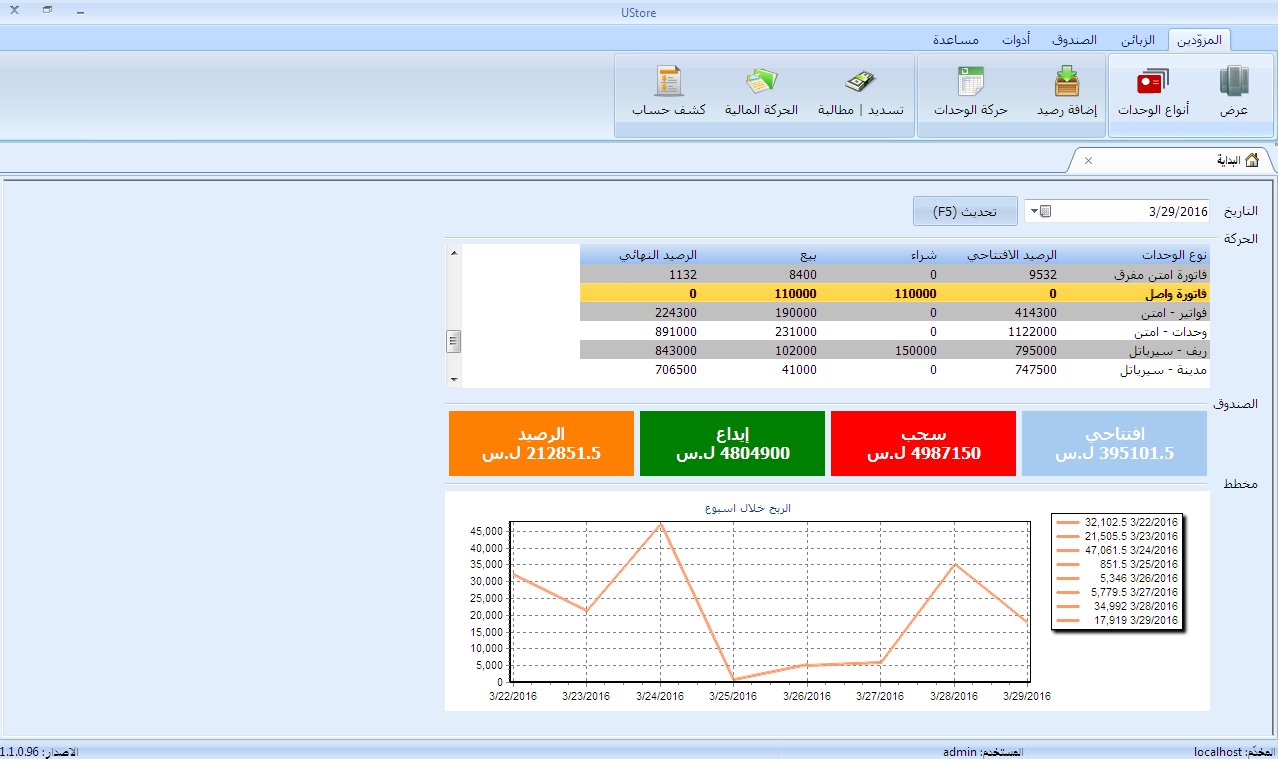Open كشف حساب account statement icon
The height and width of the screenshot is (759, 1278).
click(669, 92)
